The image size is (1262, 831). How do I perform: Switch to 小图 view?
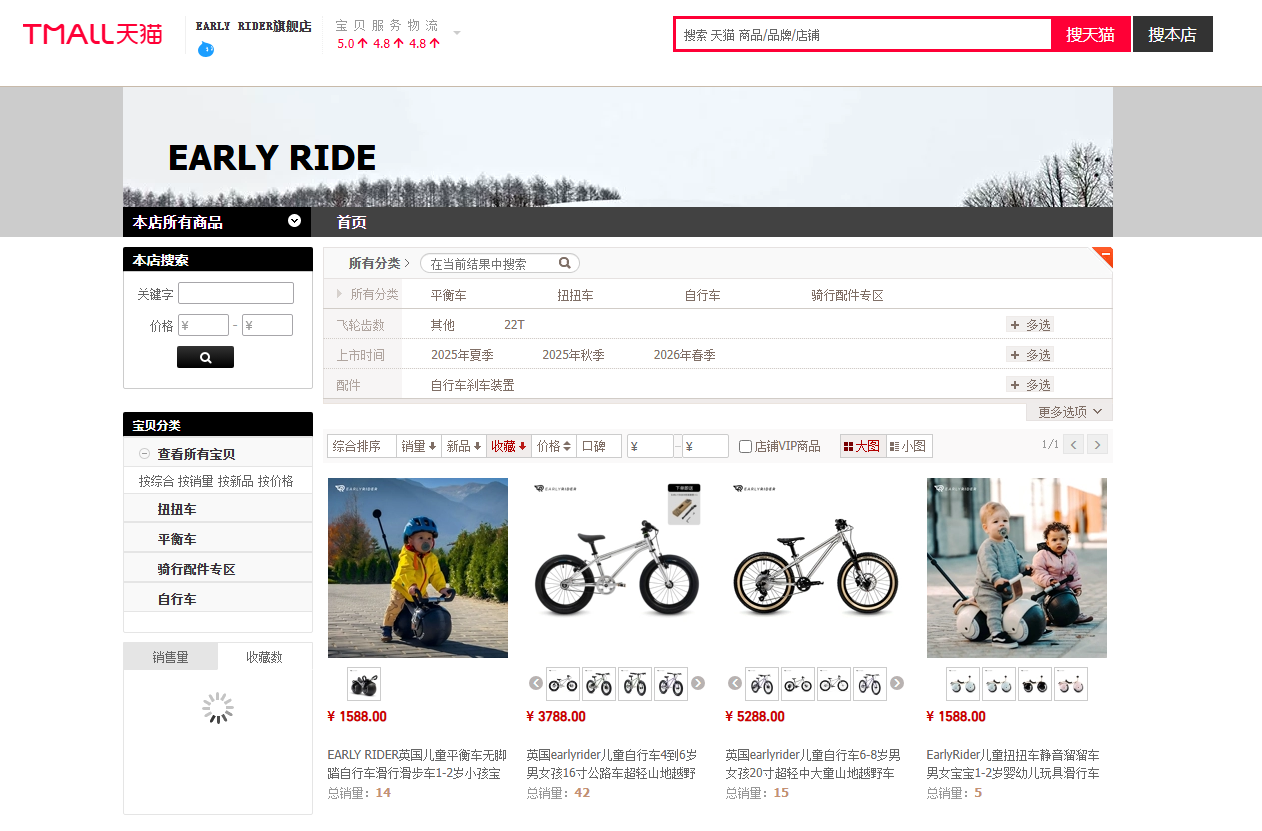909,446
